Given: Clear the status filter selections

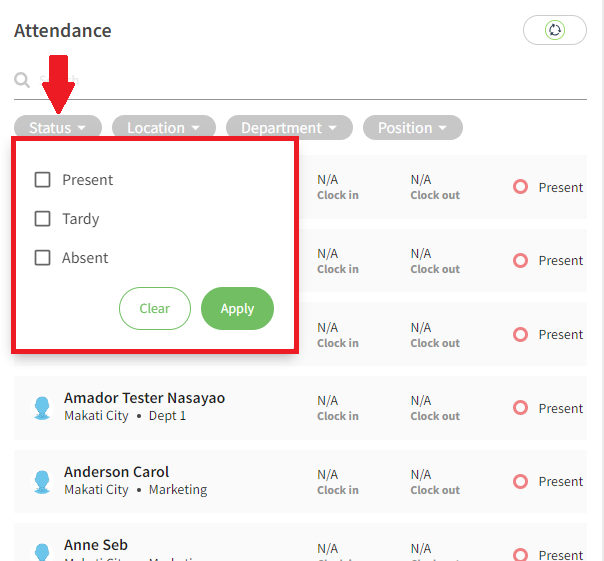Looking at the screenshot, I should pyautogui.click(x=154, y=308).
